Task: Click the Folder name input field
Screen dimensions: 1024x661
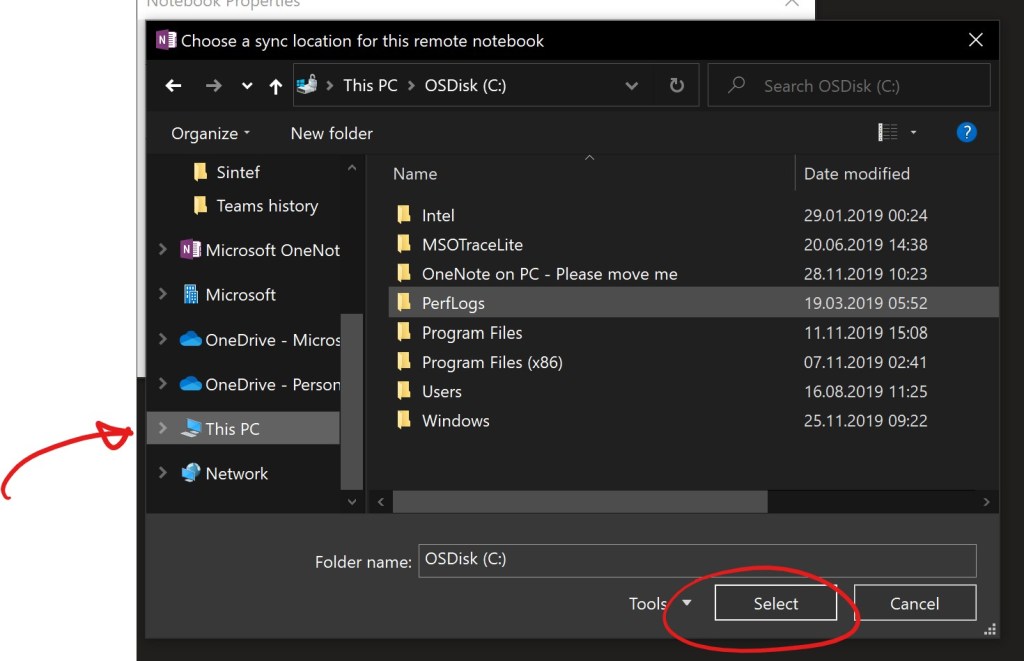Action: [696, 560]
